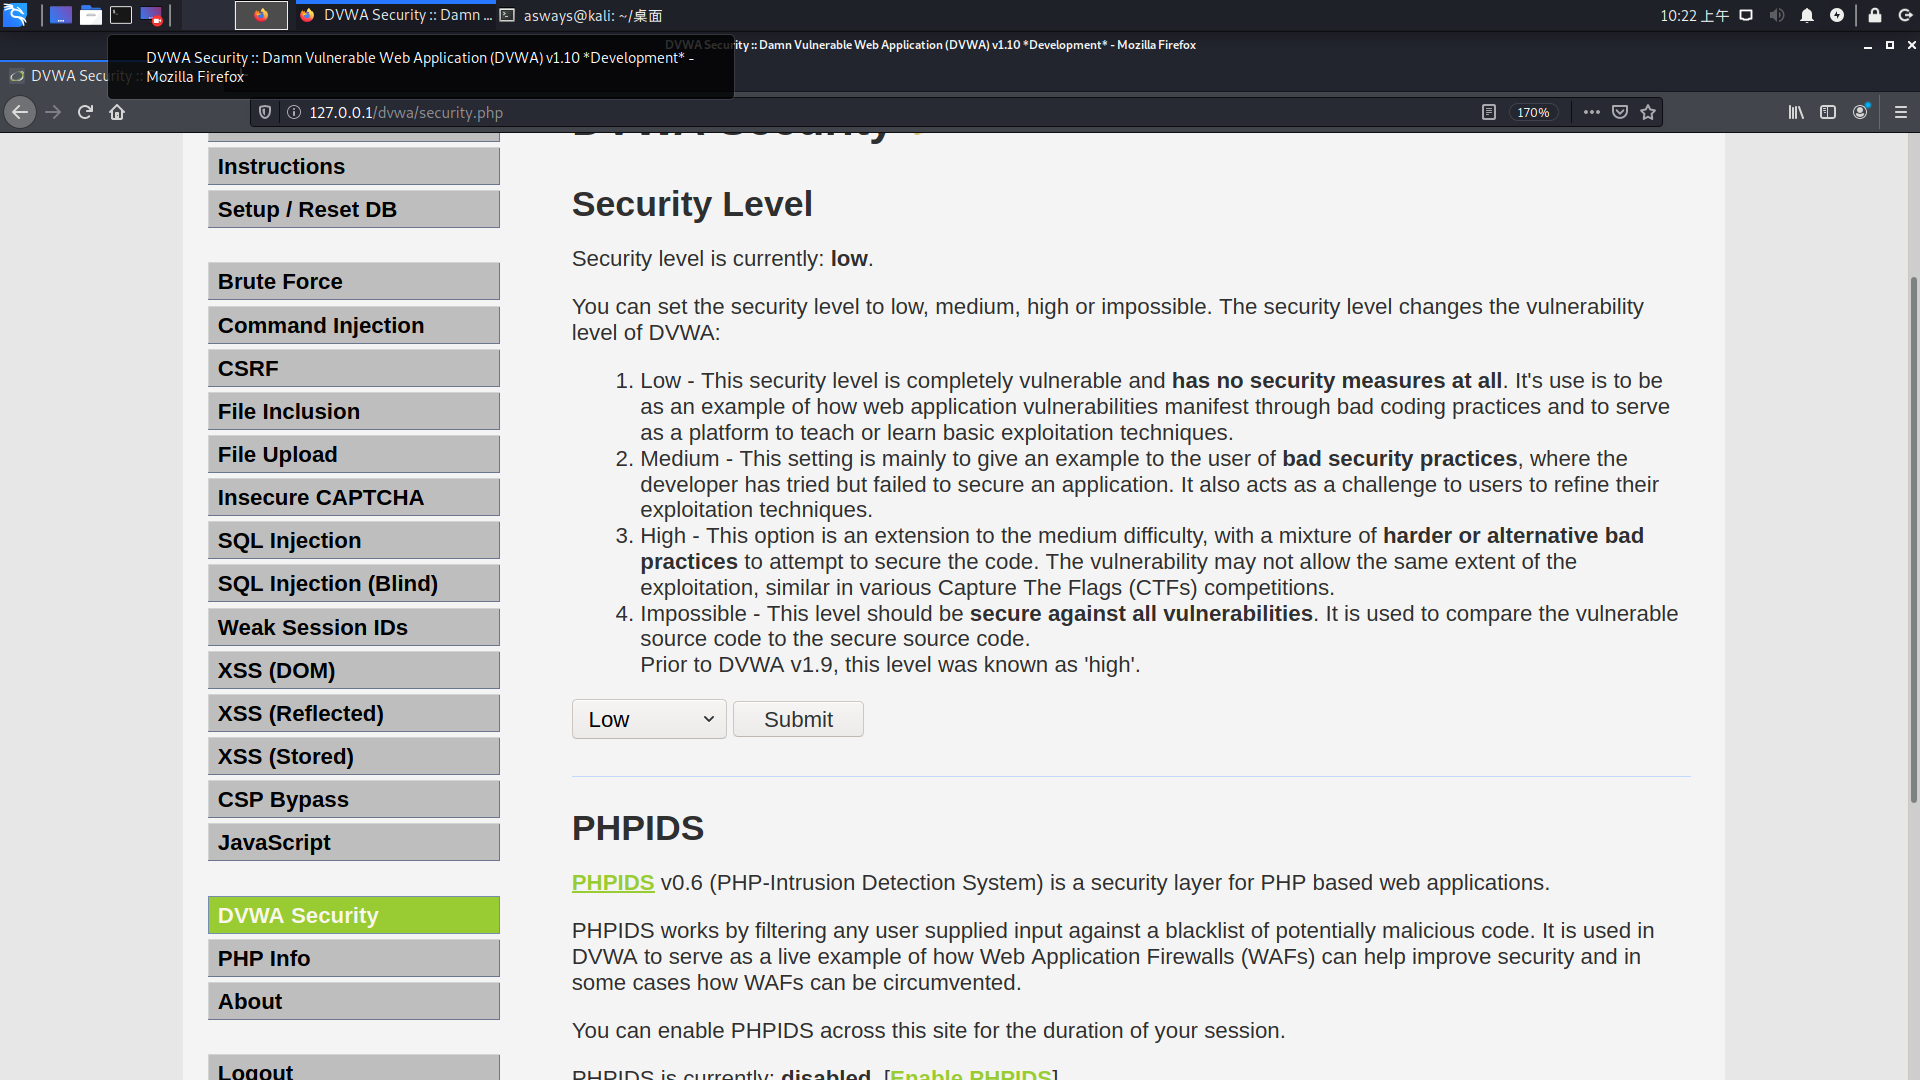
Task: Click the 10:22 clock in the panel
Action: 1694,15
